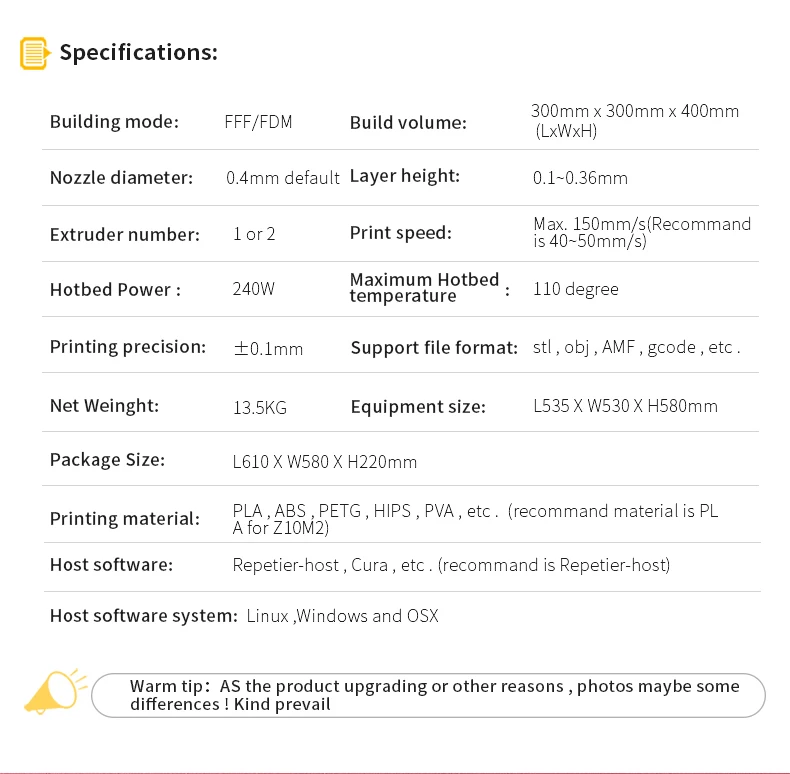Click the Nozzle diameter label
Viewport: 790px width, 774px height.
pos(121,178)
